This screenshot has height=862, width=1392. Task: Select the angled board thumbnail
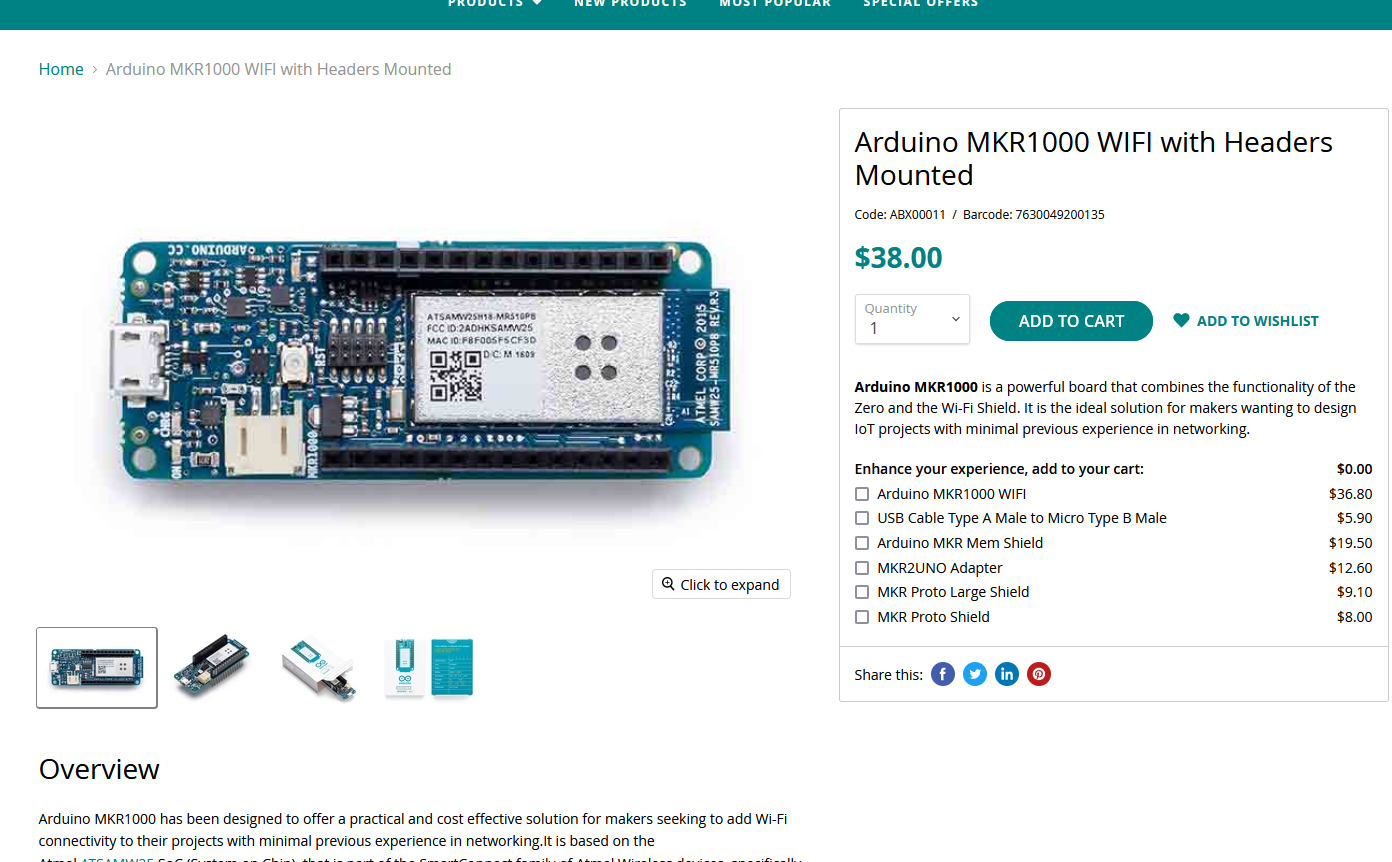click(x=212, y=667)
